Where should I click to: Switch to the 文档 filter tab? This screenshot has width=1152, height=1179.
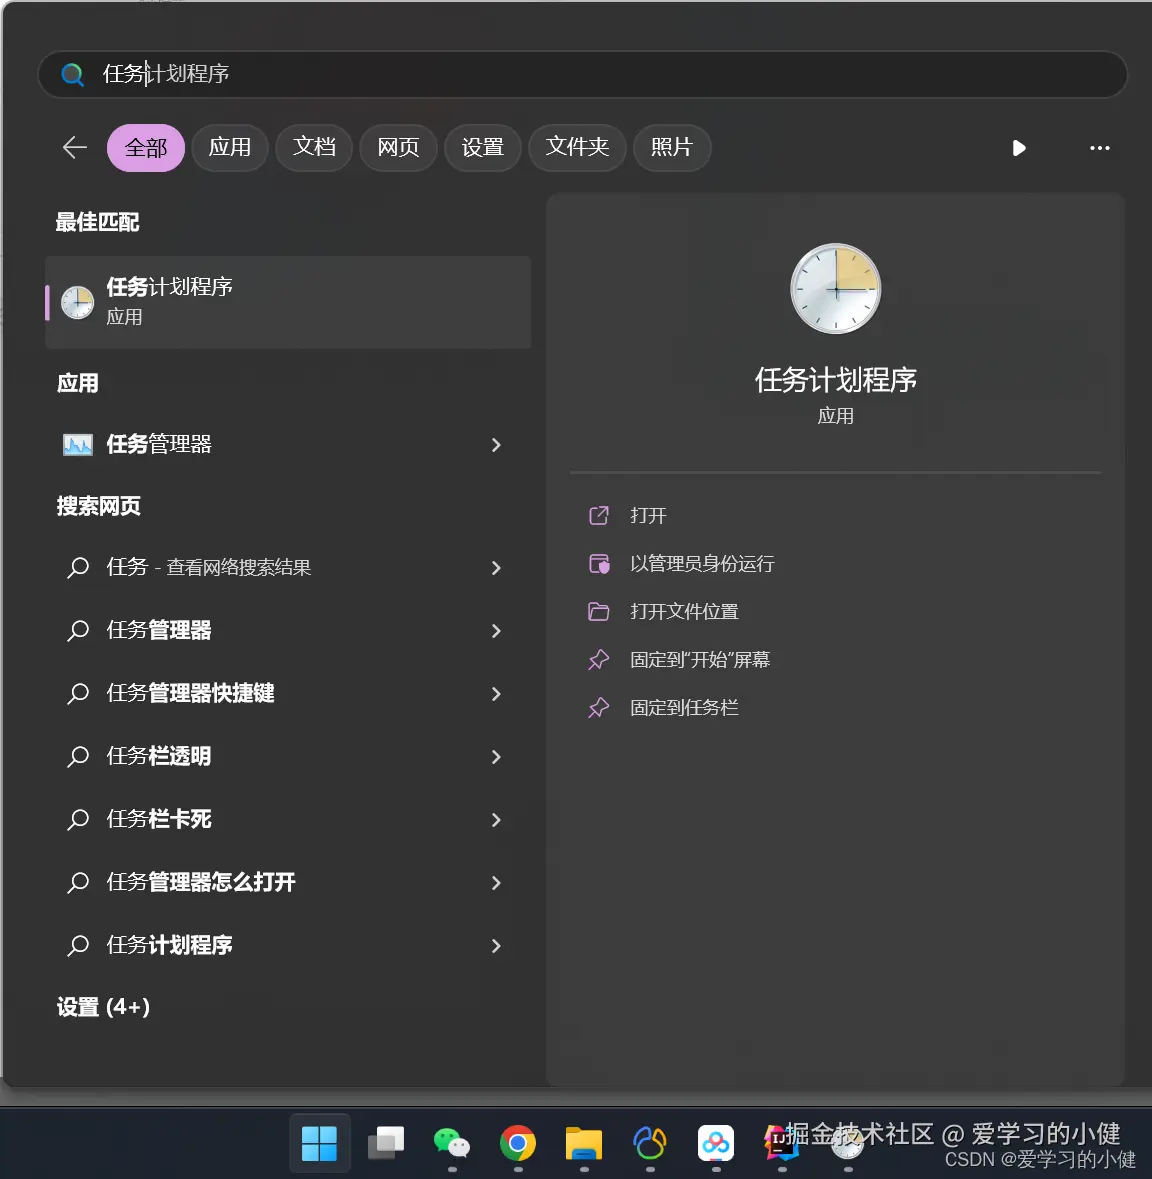click(x=313, y=147)
